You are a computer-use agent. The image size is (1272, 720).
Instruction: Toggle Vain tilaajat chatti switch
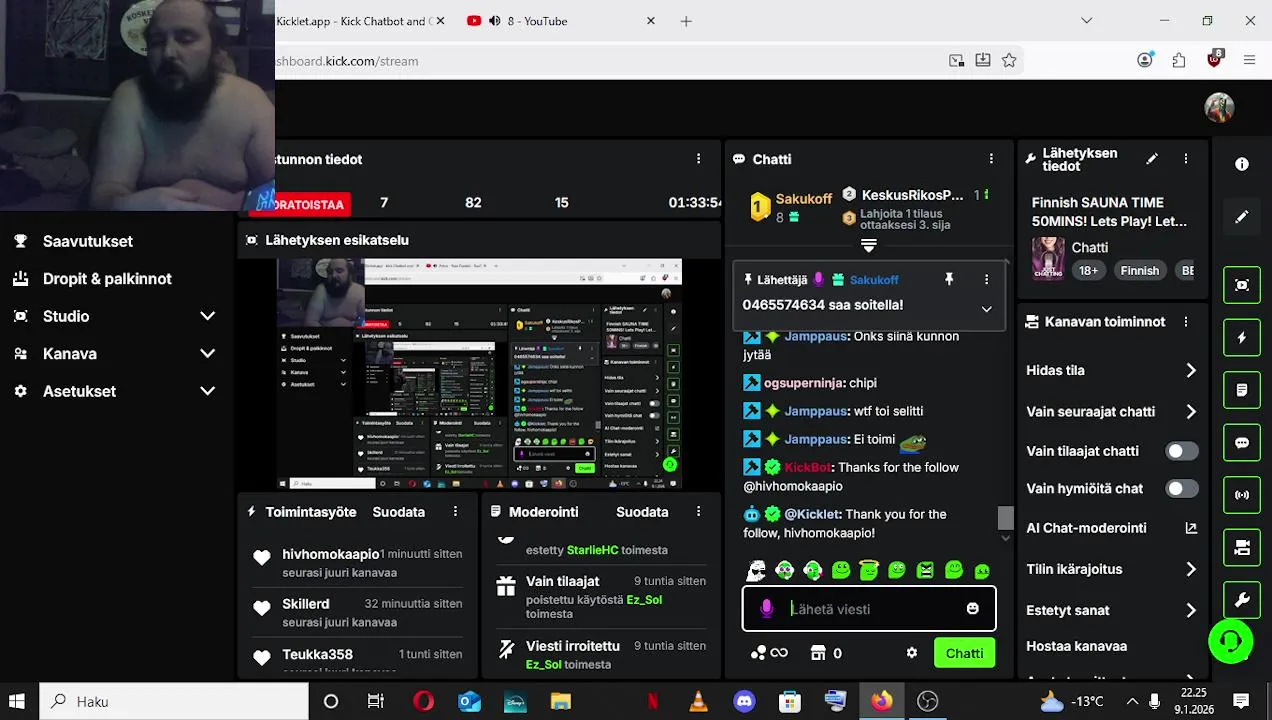(1182, 451)
